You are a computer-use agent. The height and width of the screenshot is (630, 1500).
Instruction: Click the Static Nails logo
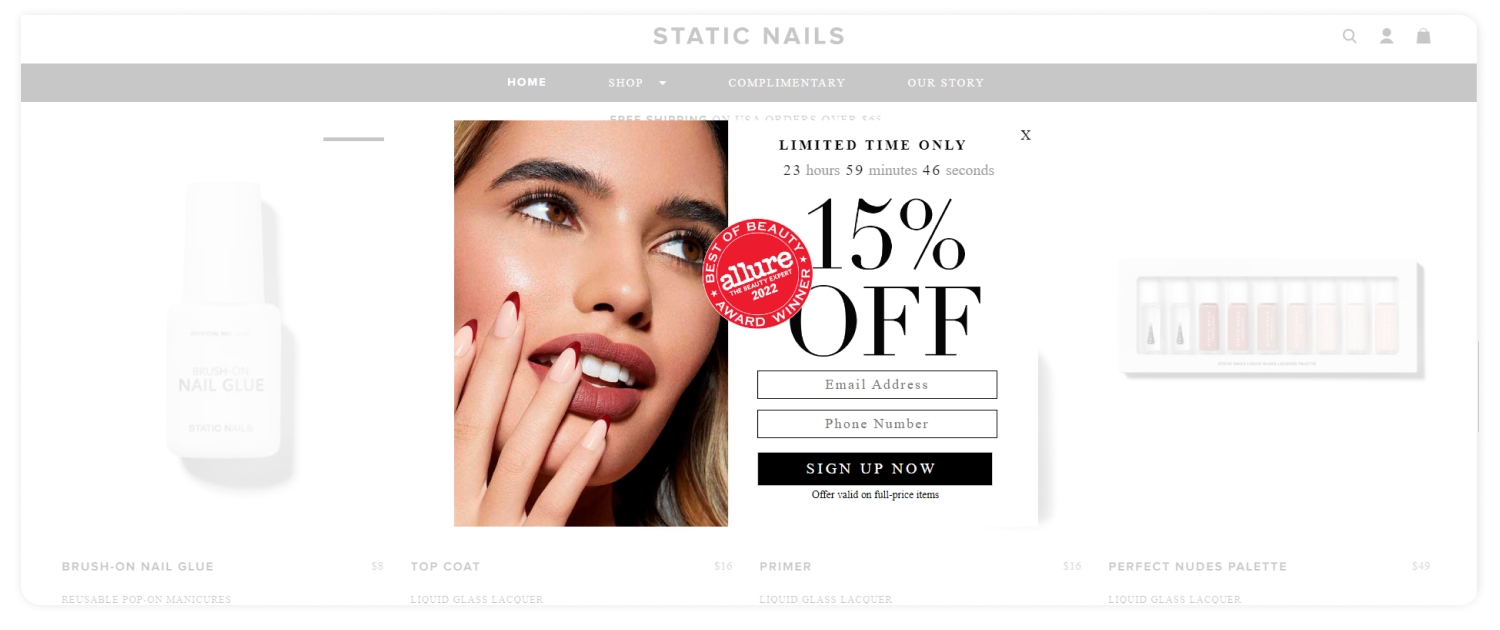(x=749, y=36)
